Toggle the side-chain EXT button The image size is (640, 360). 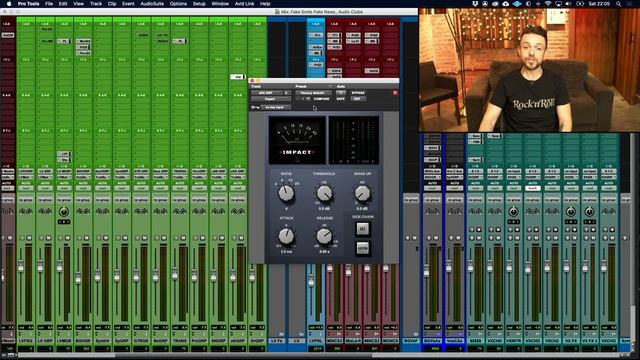pyautogui.click(x=362, y=229)
